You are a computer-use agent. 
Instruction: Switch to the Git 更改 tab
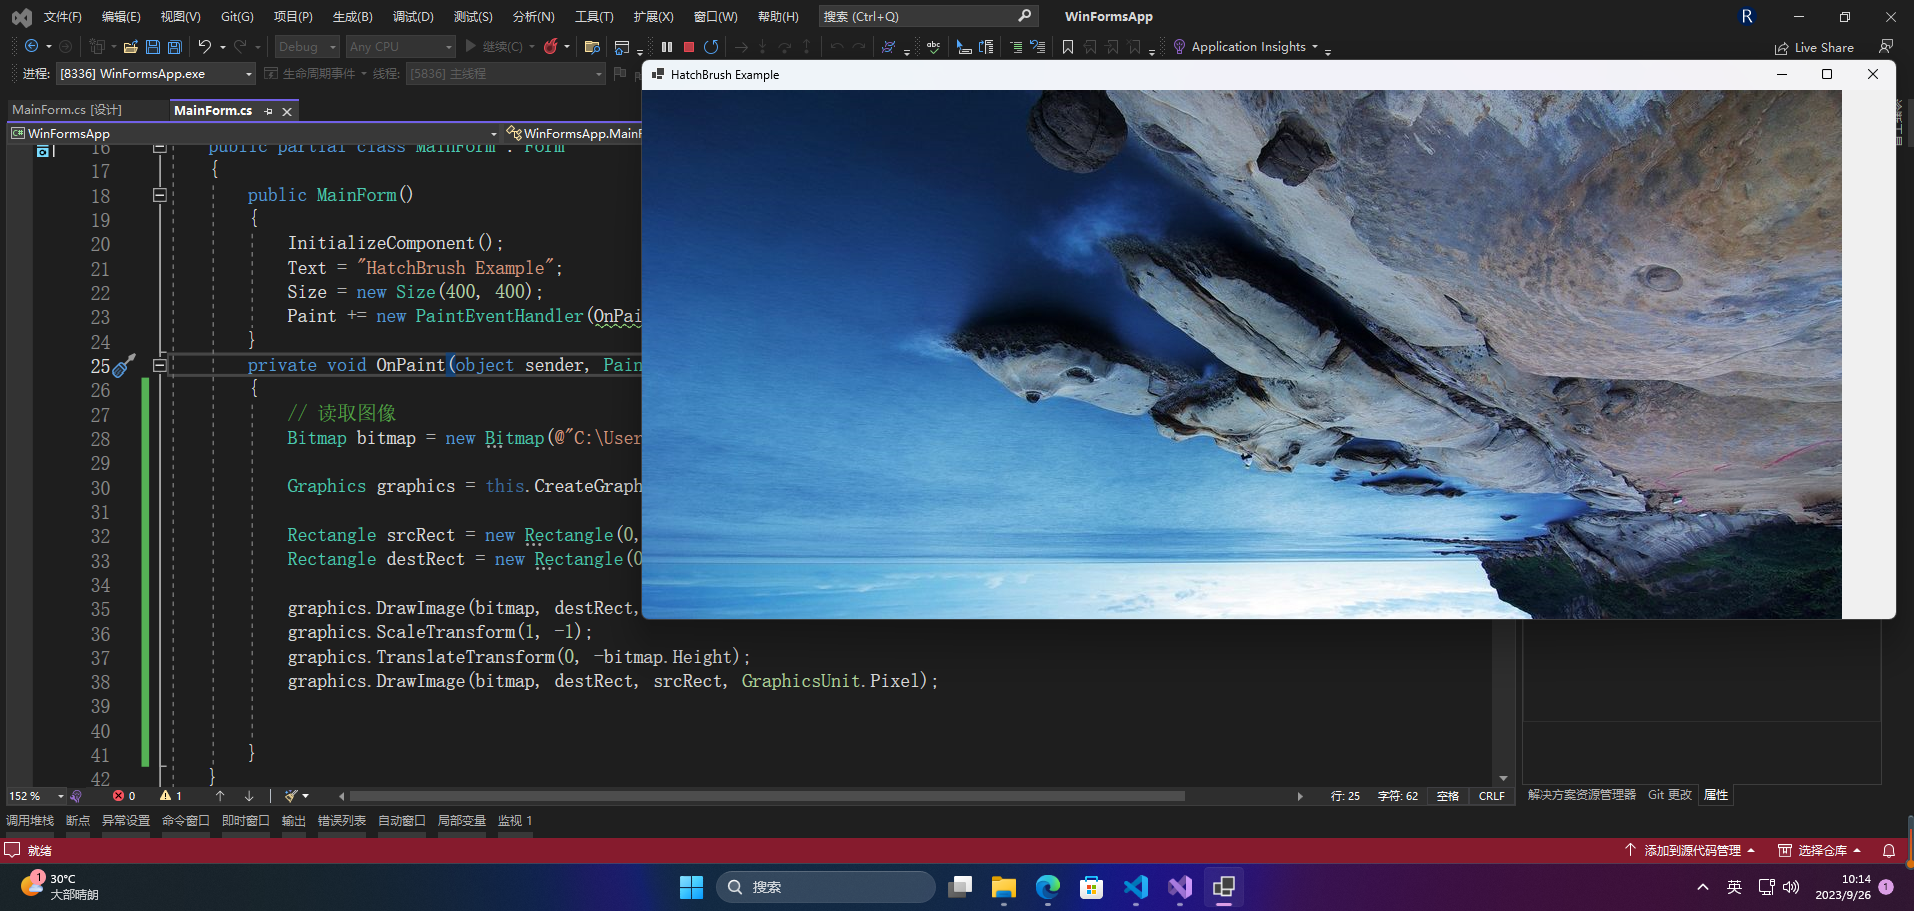click(x=1670, y=795)
